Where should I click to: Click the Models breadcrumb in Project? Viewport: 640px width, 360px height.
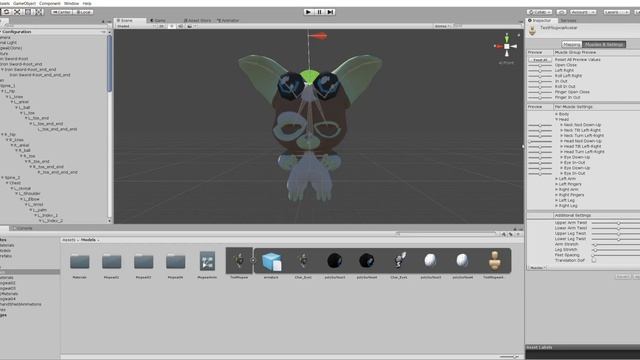[x=88, y=240]
